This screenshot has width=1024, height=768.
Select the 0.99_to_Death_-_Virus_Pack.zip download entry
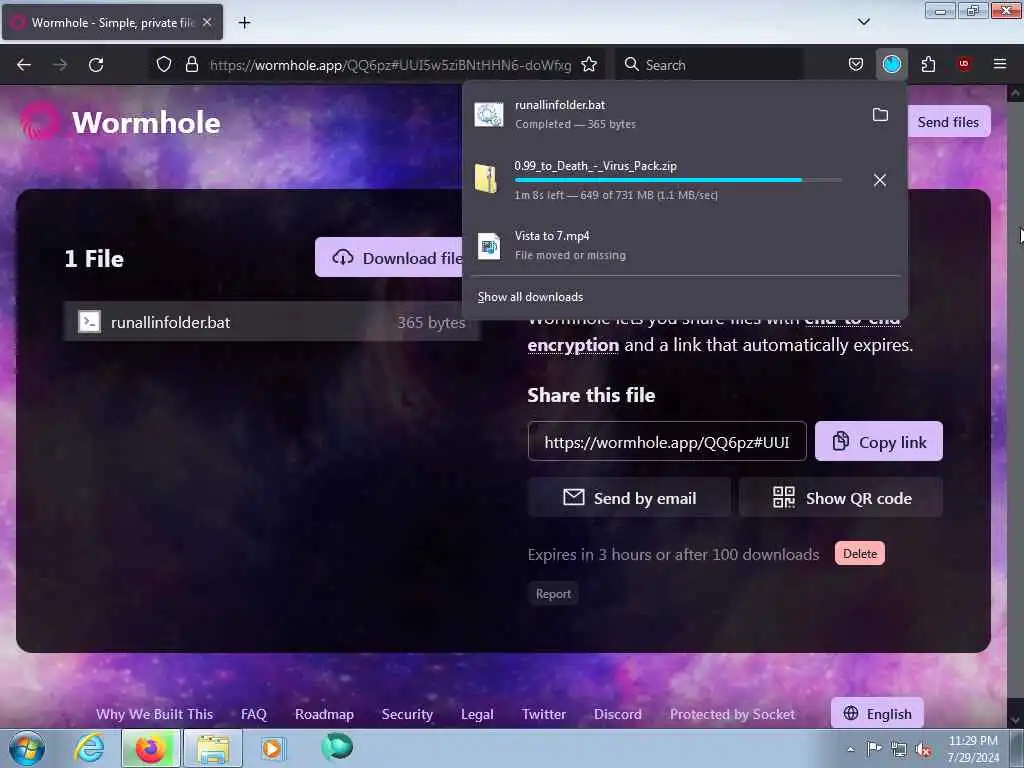(x=665, y=180)
